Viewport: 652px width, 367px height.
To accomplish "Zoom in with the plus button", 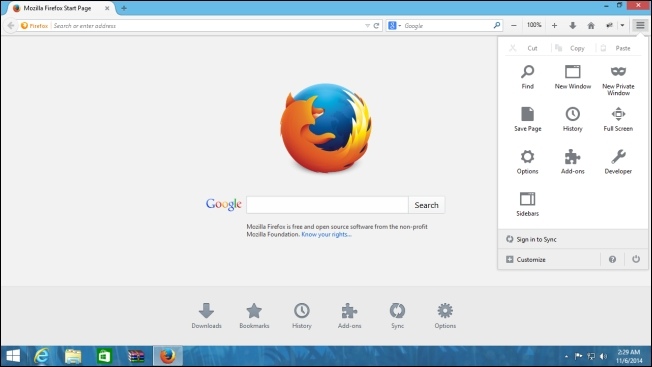I will tap(554, 25).
